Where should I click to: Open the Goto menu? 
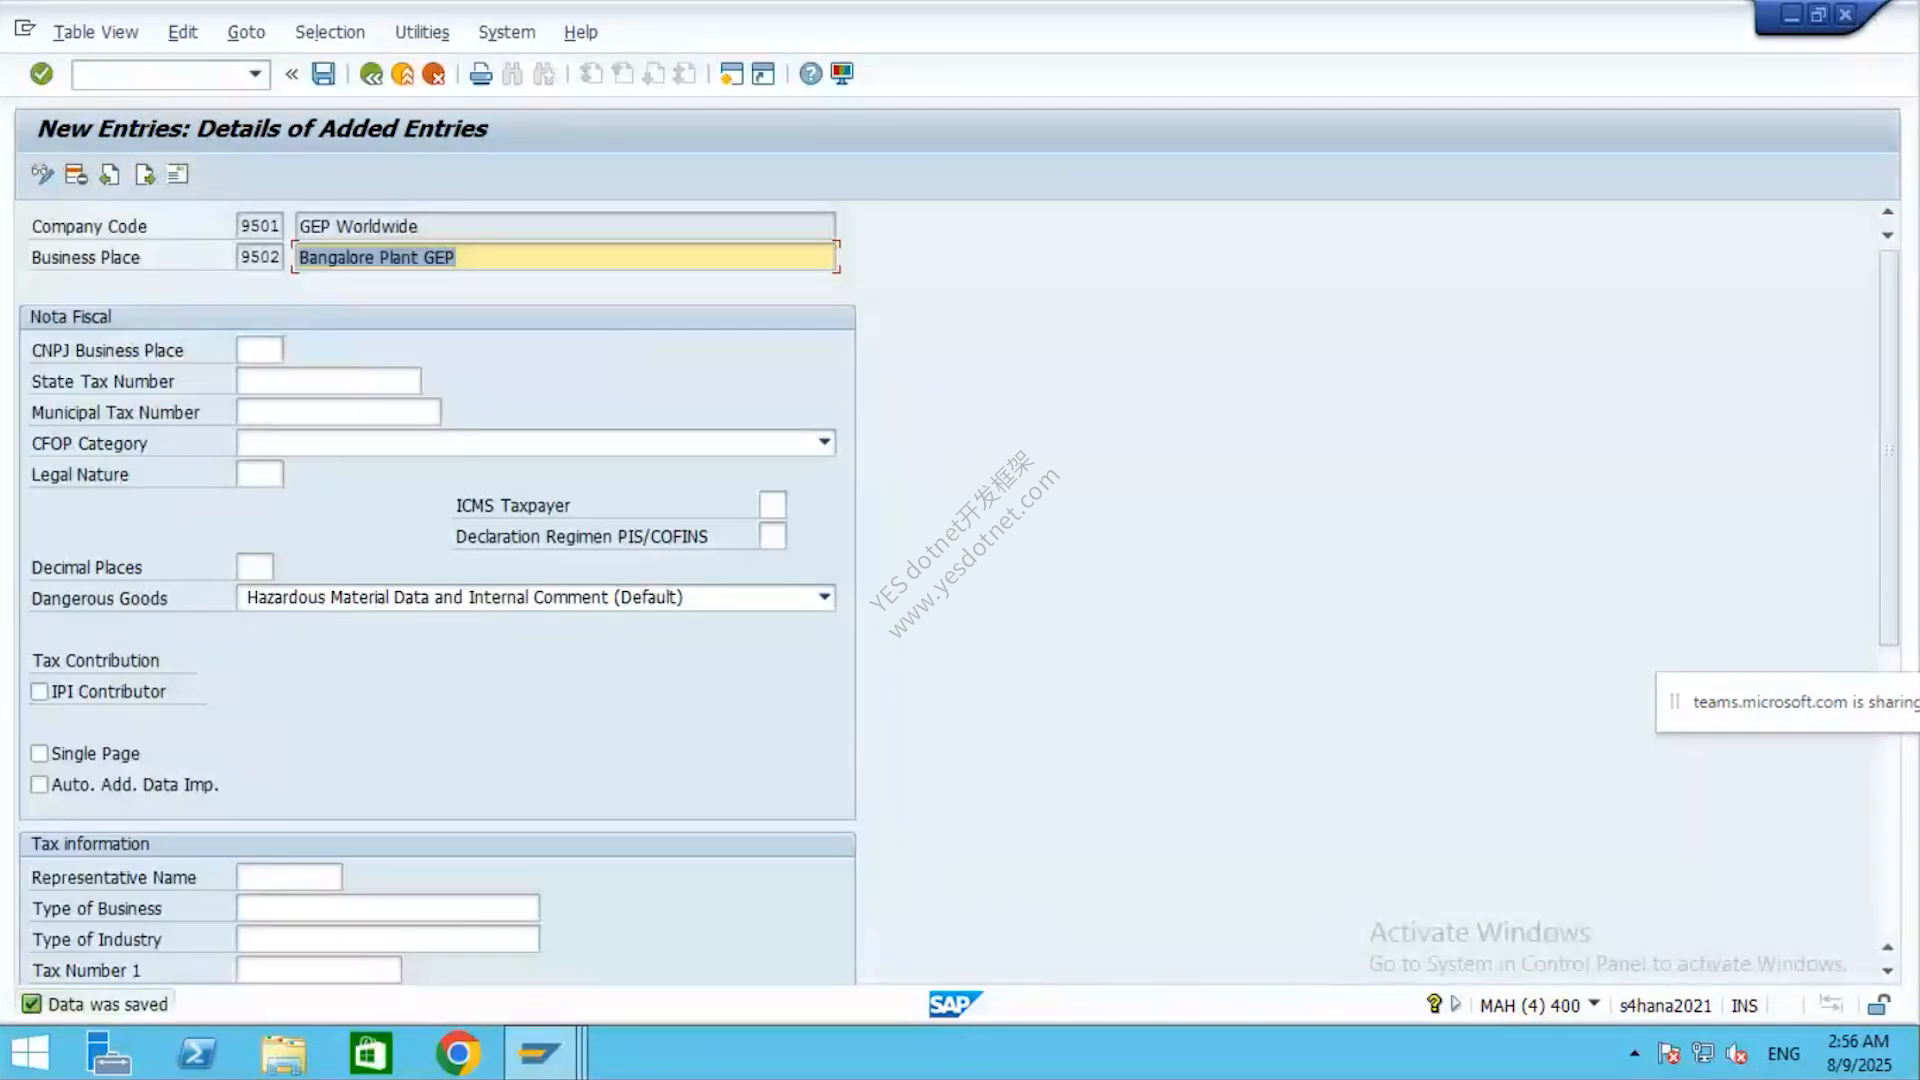coord(246,32)
